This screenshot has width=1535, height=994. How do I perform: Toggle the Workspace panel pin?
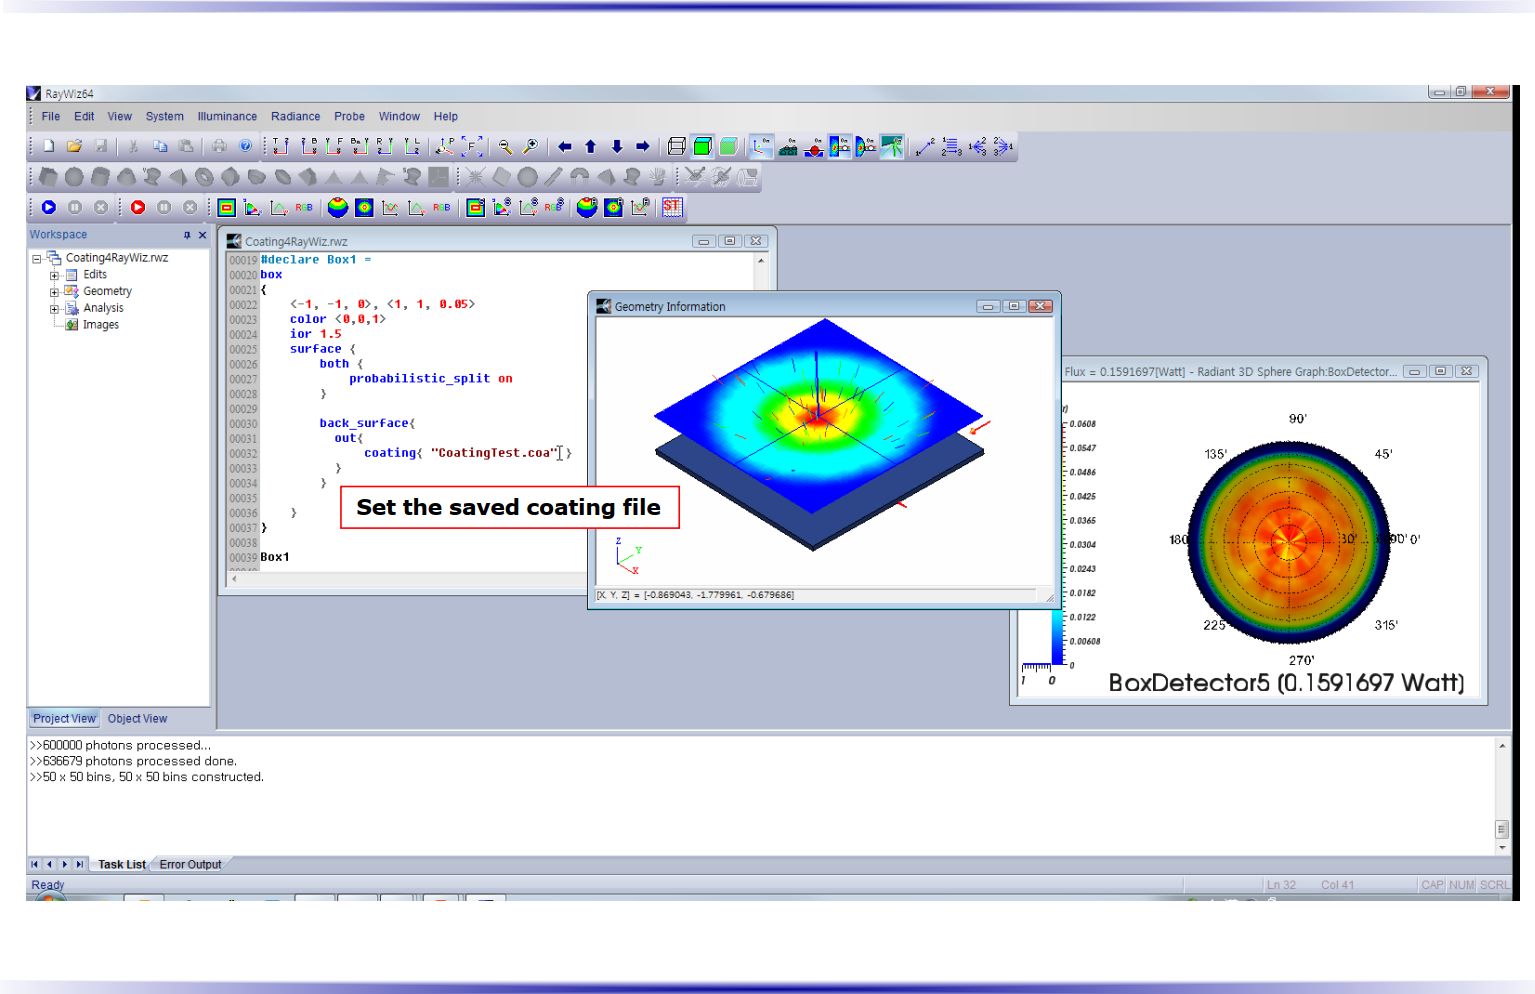(187, 235)
